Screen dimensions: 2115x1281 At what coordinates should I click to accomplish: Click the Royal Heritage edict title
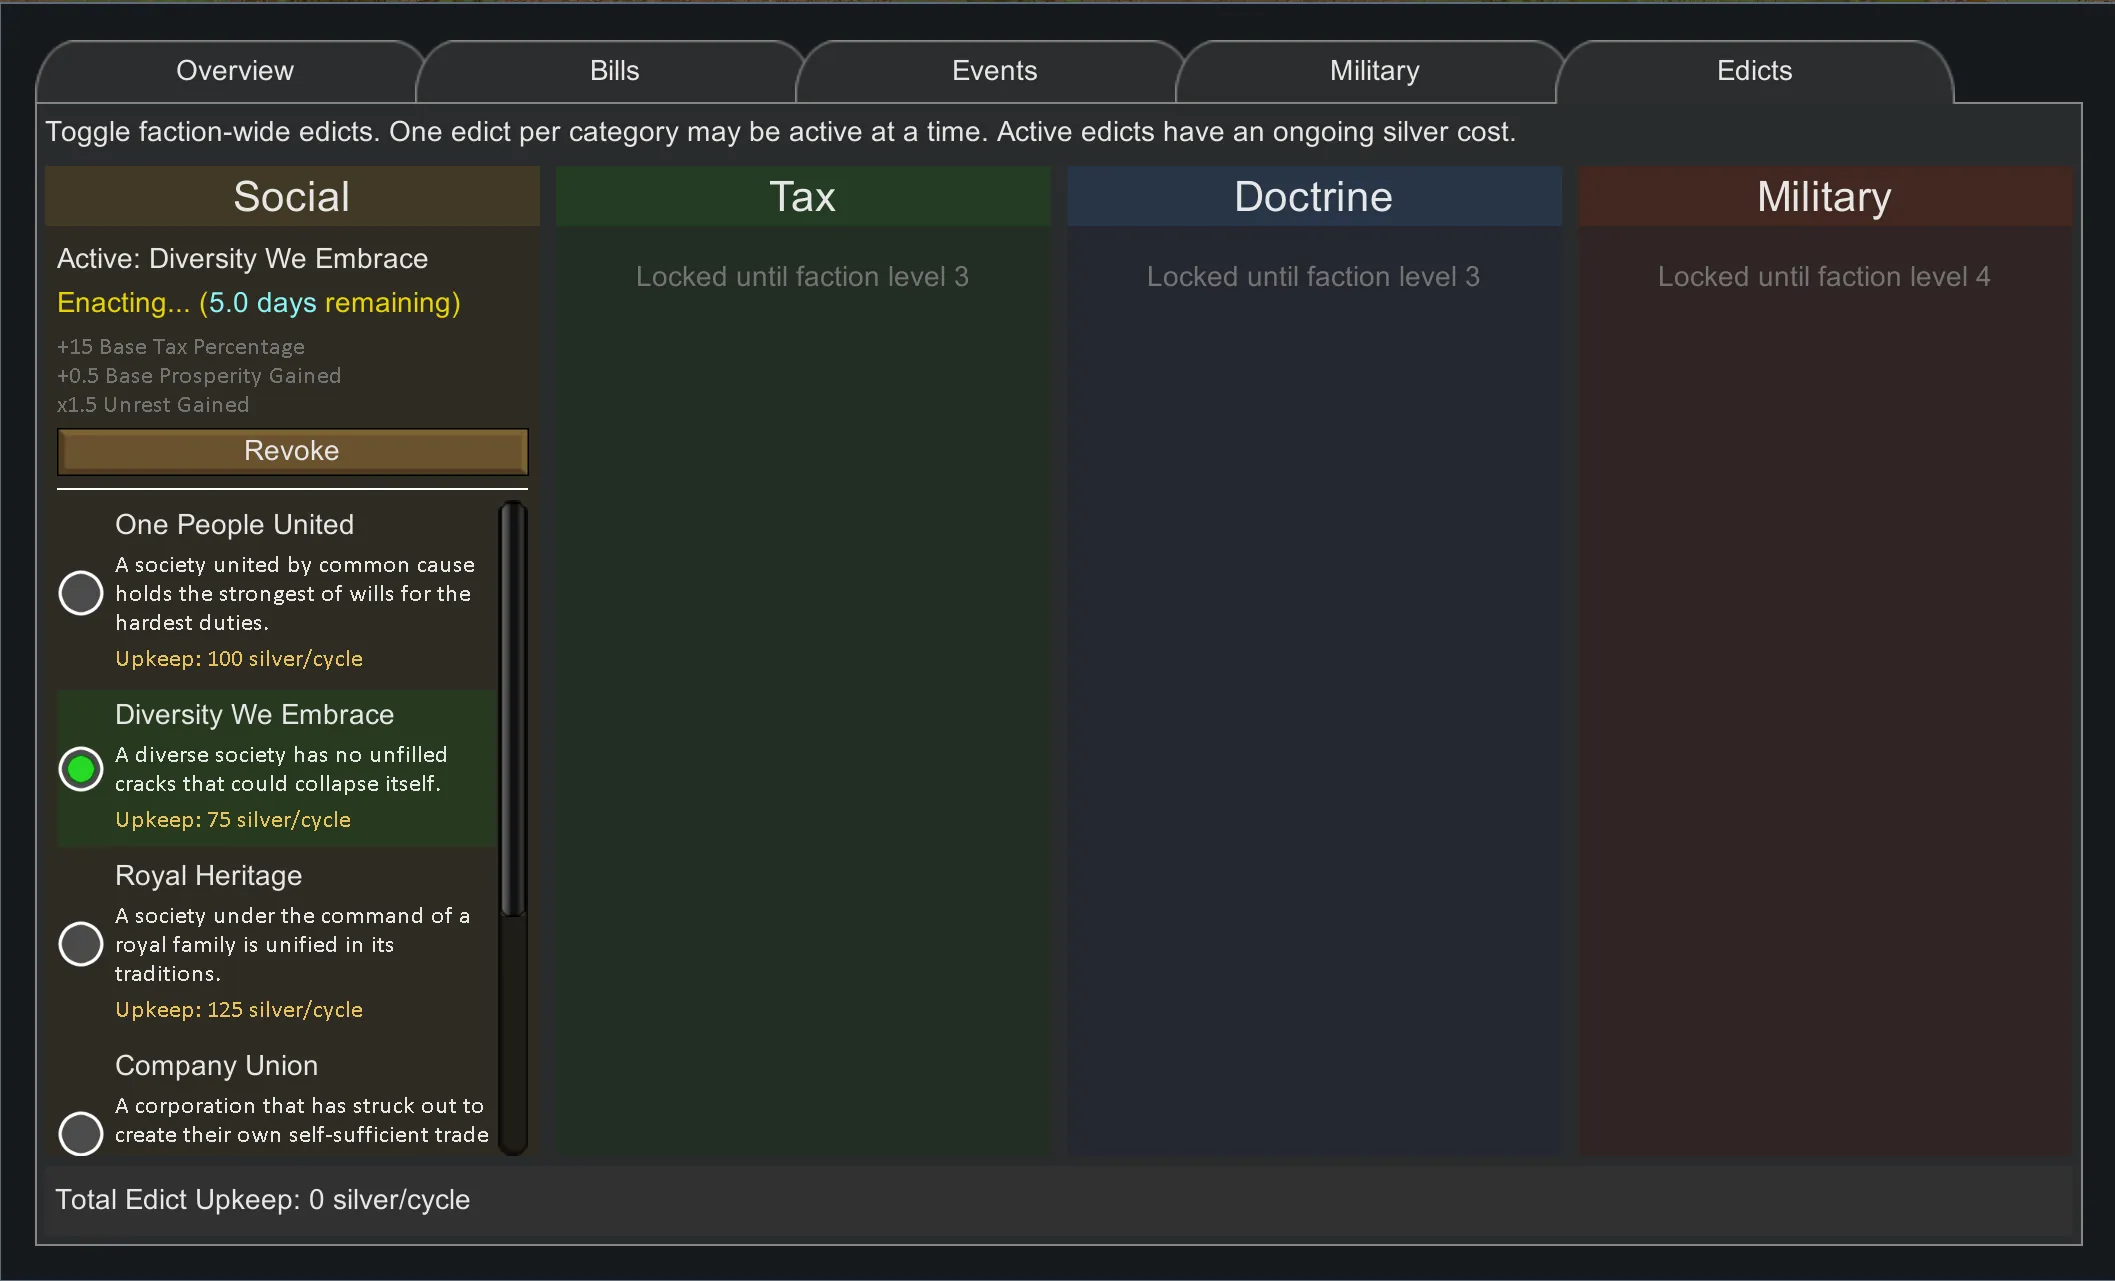click(x=208, y=876)
